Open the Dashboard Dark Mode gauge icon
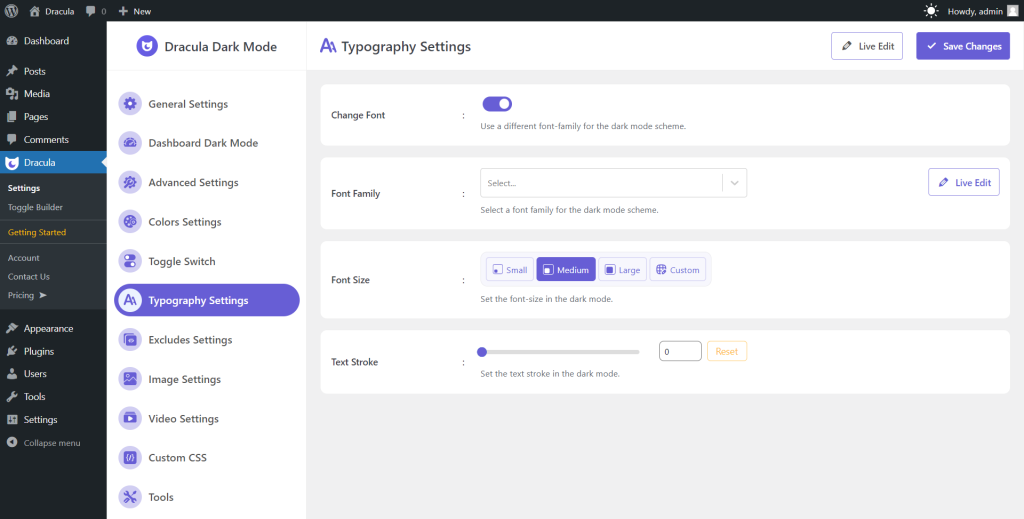Viewport: 1024px width, 519px height. pyautogui.click(x=130, y=143)
